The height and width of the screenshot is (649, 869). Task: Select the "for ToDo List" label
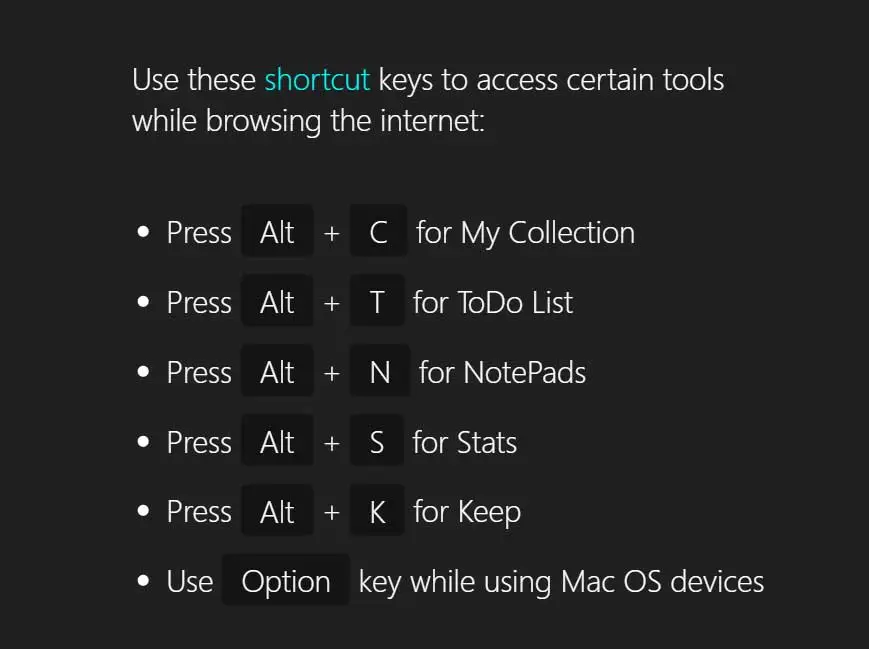493,303
